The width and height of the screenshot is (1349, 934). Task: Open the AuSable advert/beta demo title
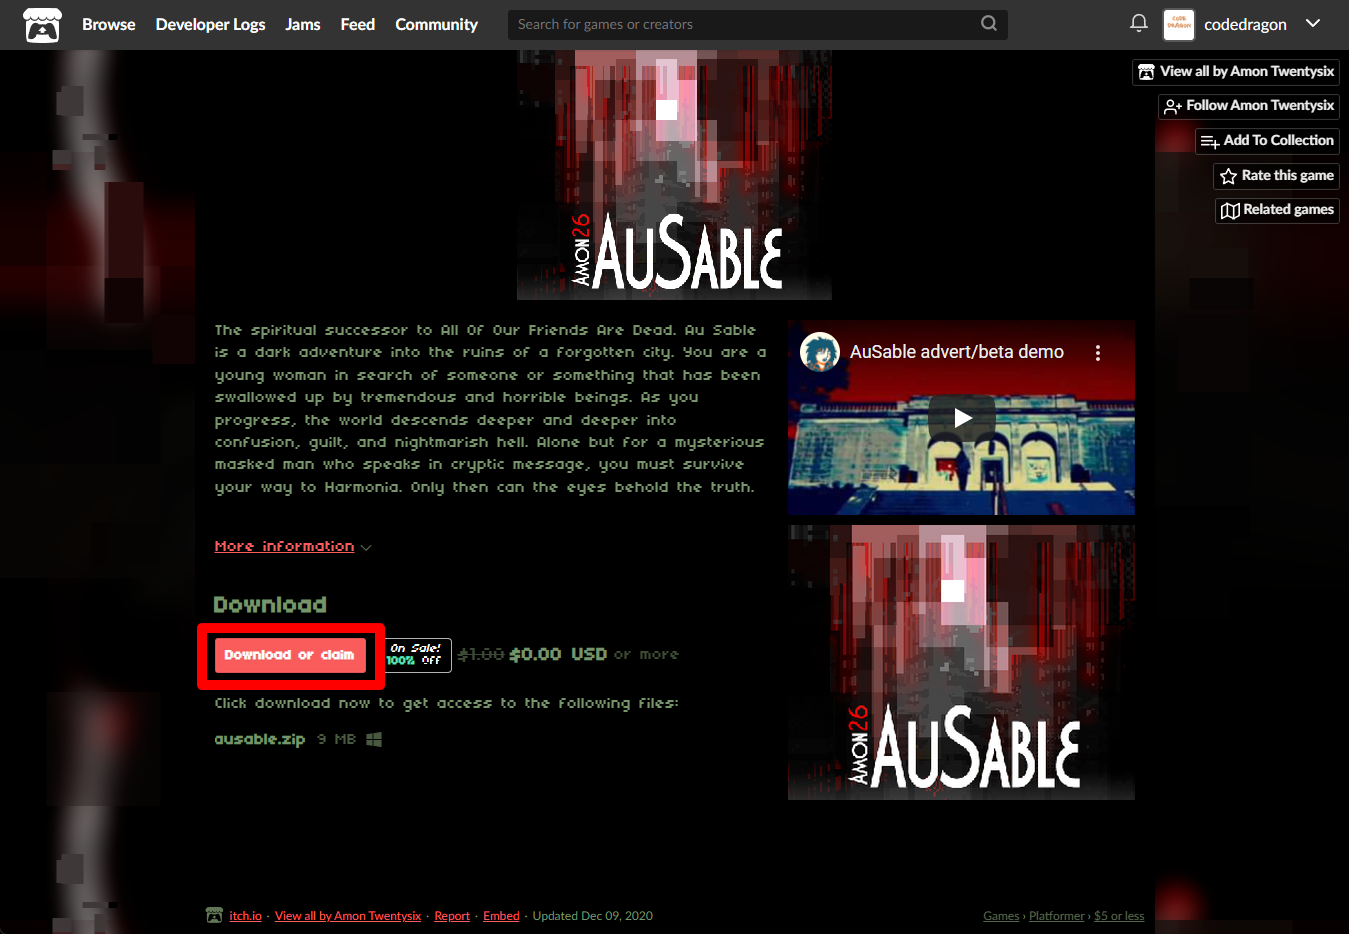pyautogui.click(x=957, y=352)
